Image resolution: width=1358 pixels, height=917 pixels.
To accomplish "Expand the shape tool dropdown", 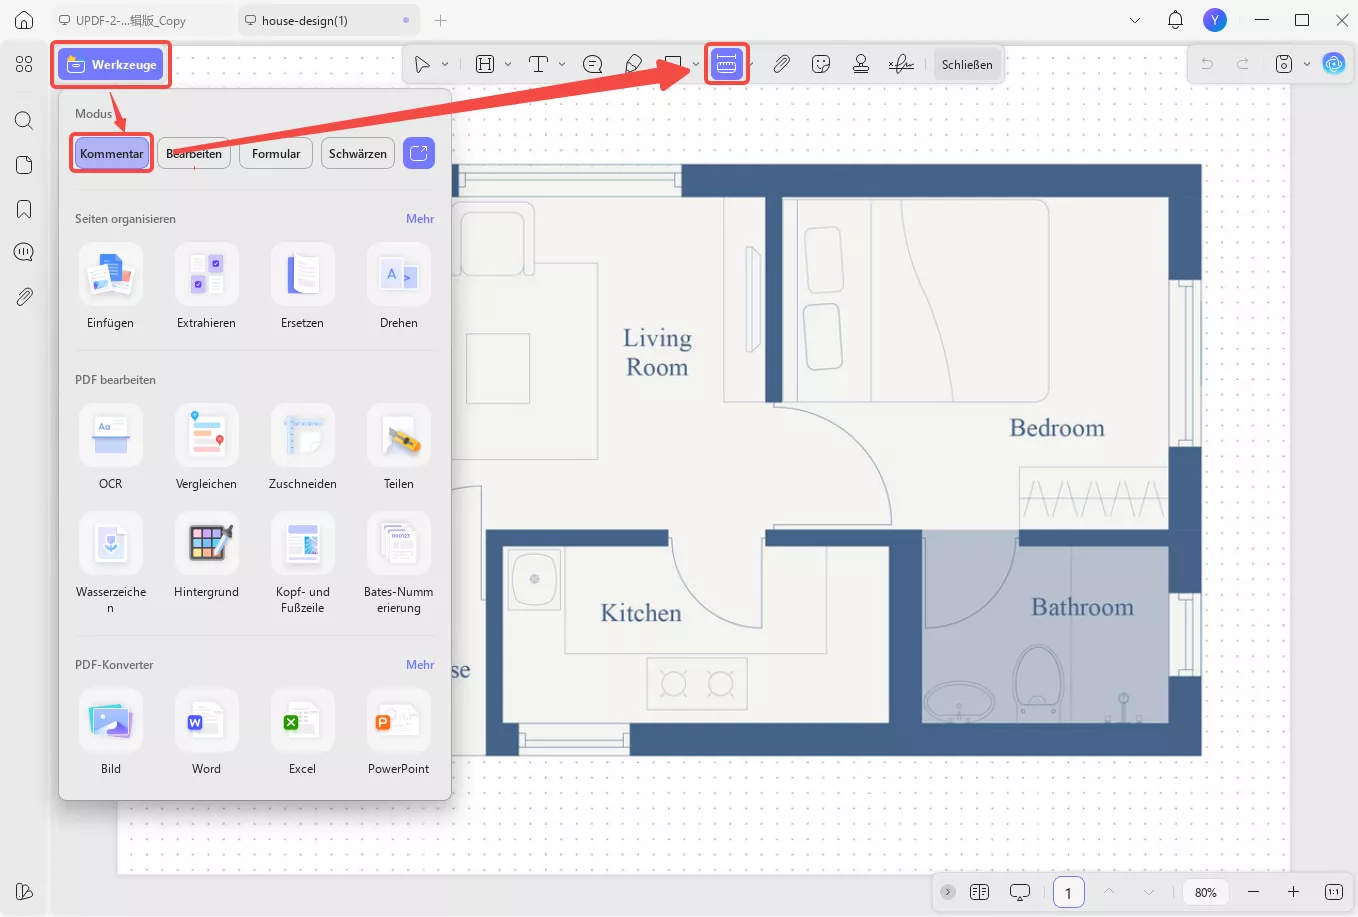I will click(x=696, y=65).
